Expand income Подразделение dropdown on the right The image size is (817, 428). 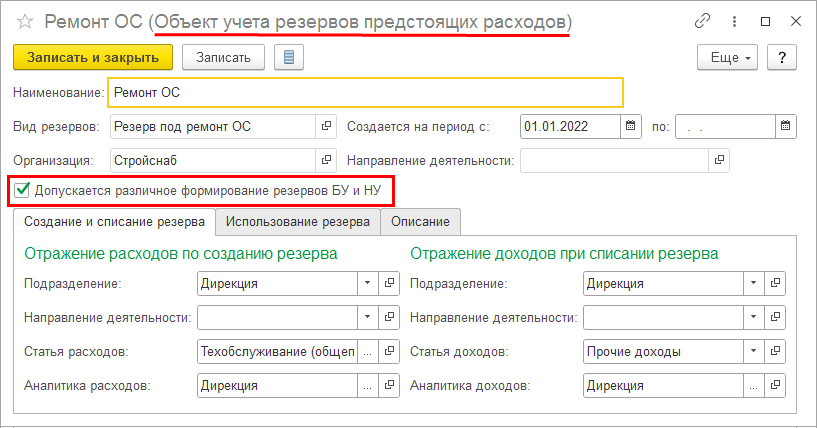[752, 284]
